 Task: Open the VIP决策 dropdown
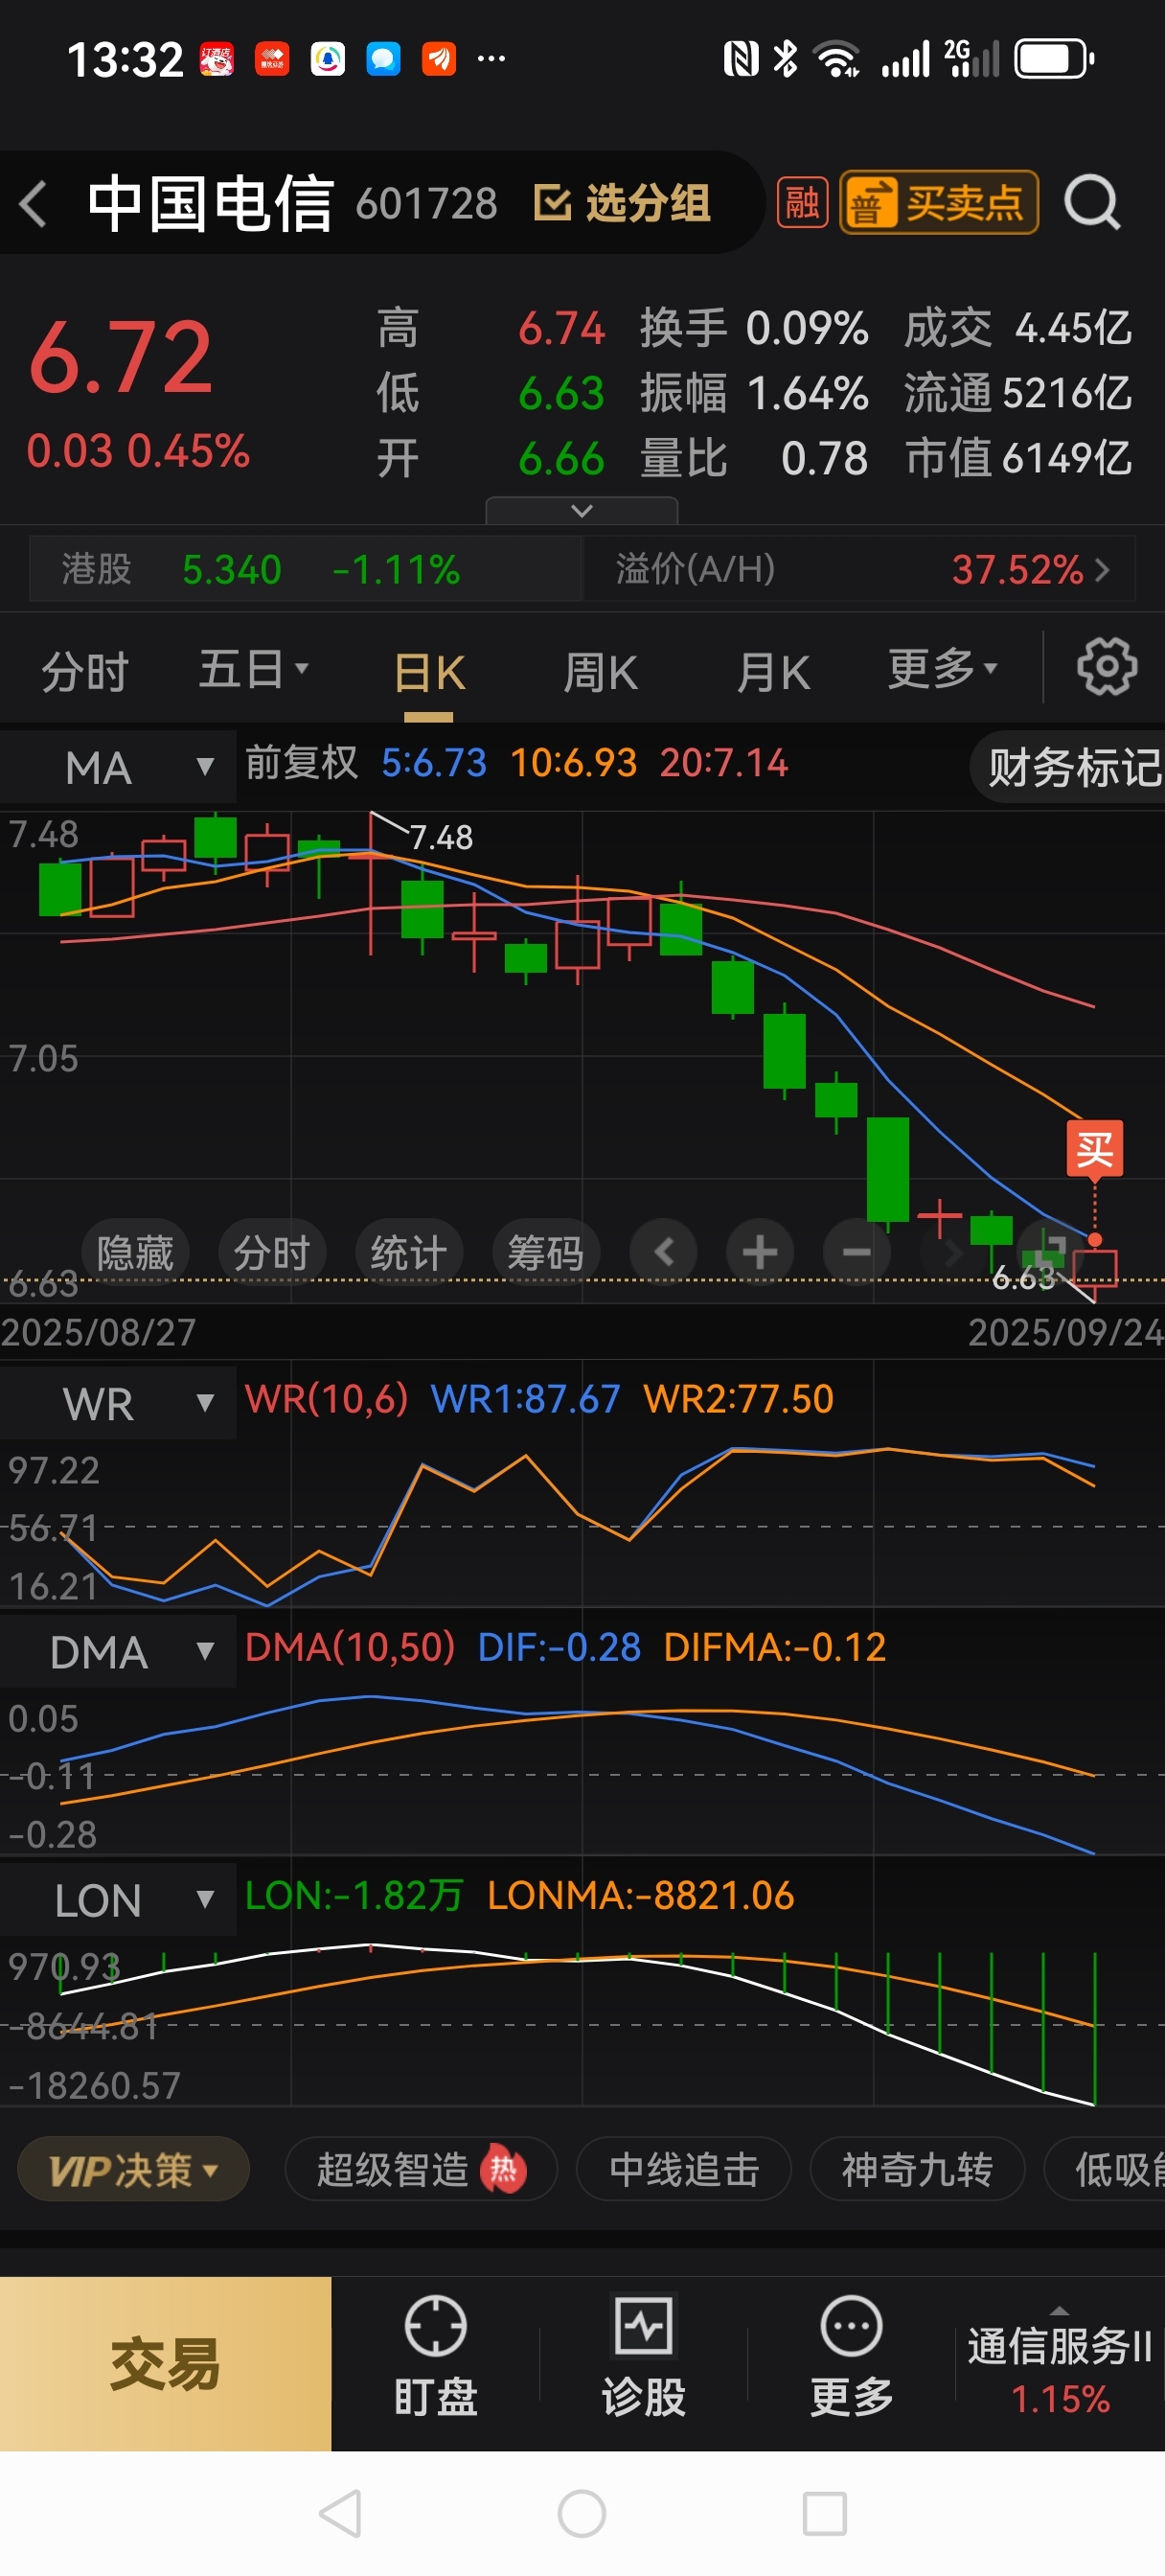133,2170
